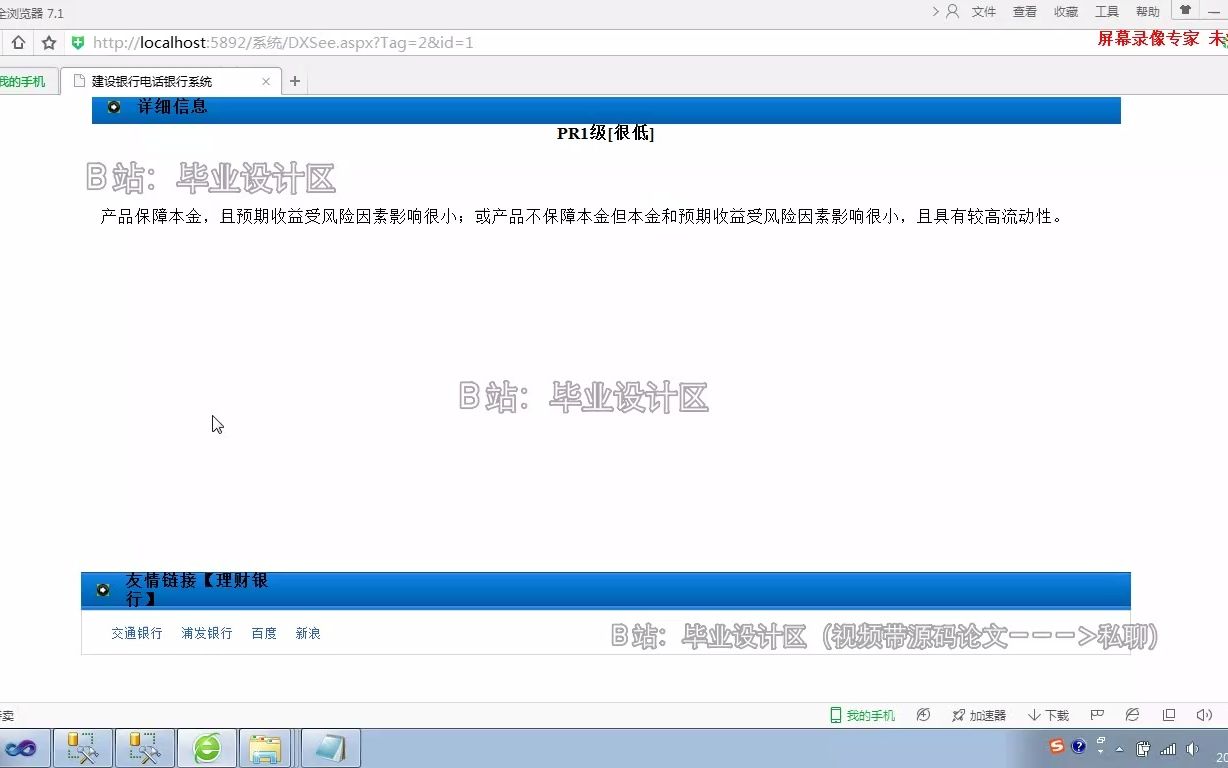Viewport: 1228px width, 768px height.
Task: Toggle the speaker mute icon in the status bar
Action: tap(1204, 715)
